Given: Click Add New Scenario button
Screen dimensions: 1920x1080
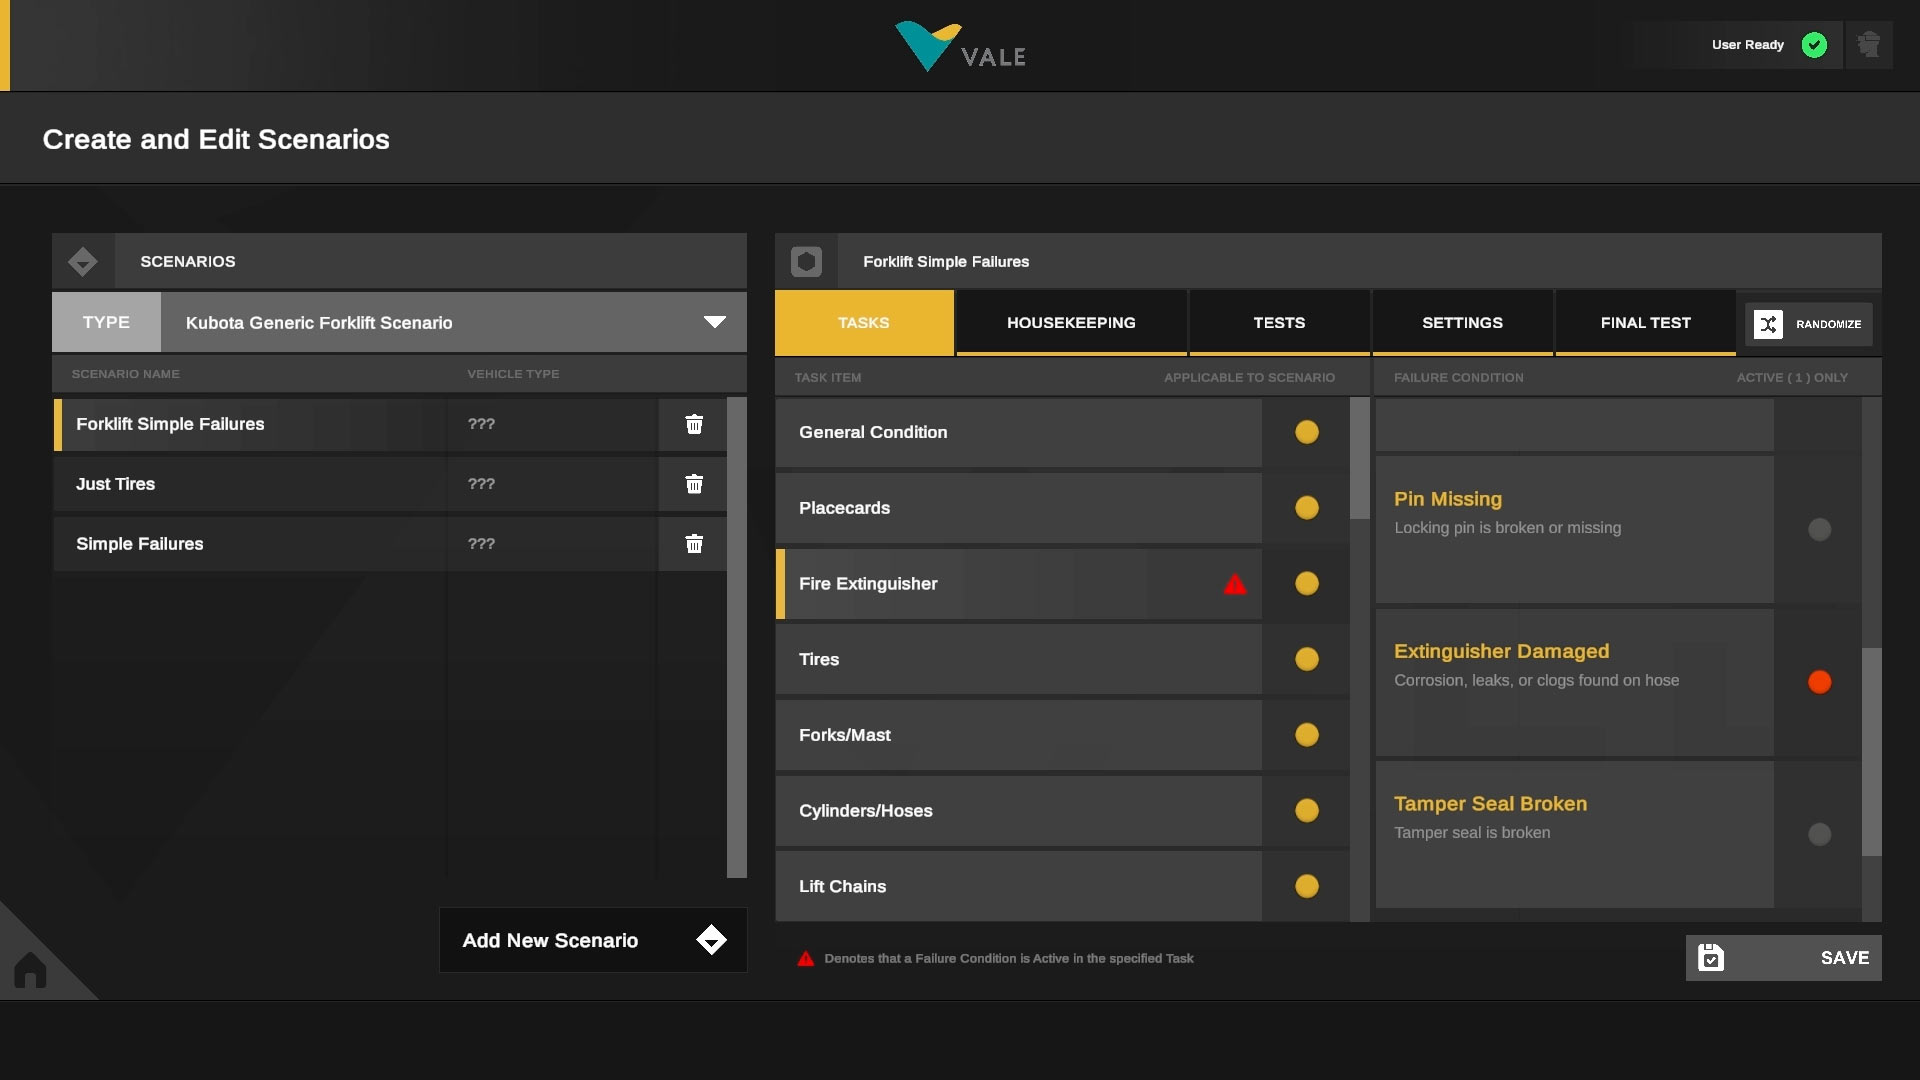Looking at the screenshot, I should coord(593,940).
